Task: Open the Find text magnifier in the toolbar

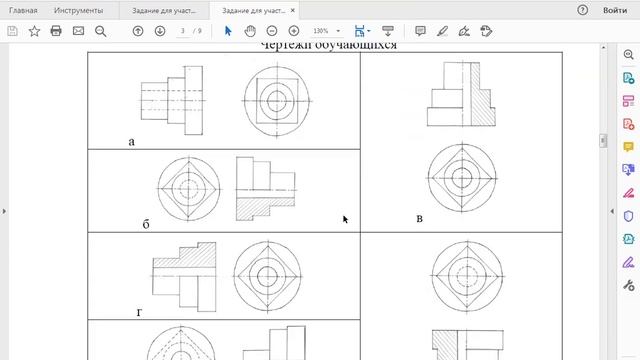Action: [100, 31]
